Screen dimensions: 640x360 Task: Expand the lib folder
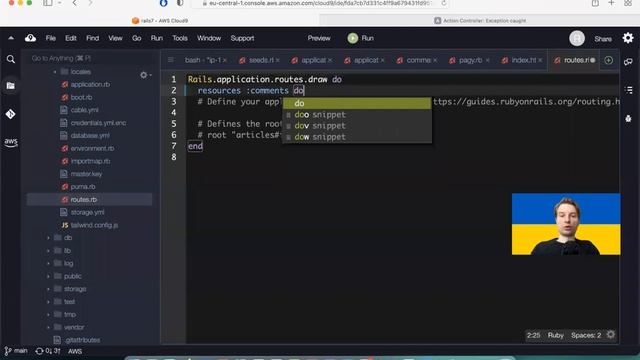[48, 251]
